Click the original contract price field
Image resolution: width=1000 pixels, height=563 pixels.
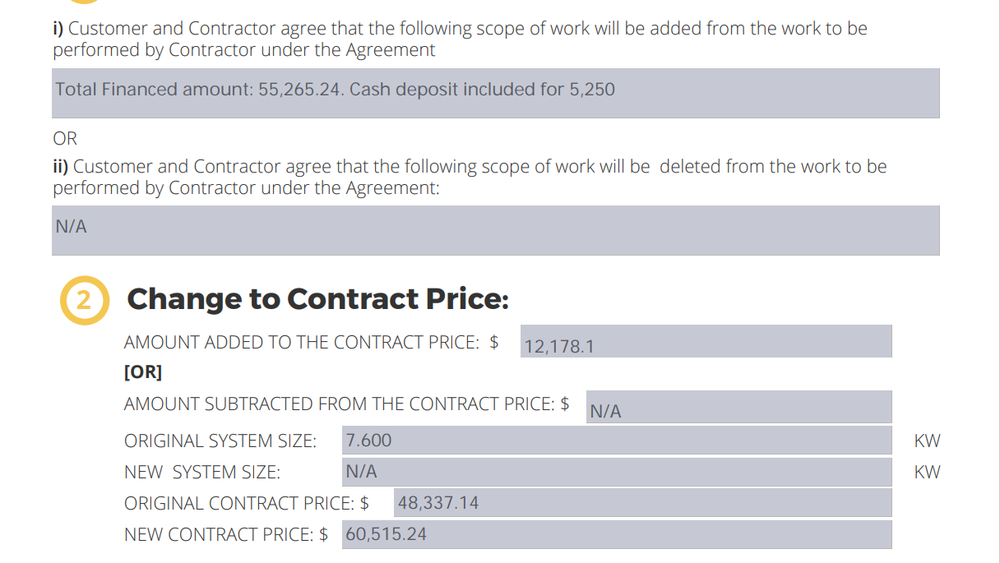[642, 503]
